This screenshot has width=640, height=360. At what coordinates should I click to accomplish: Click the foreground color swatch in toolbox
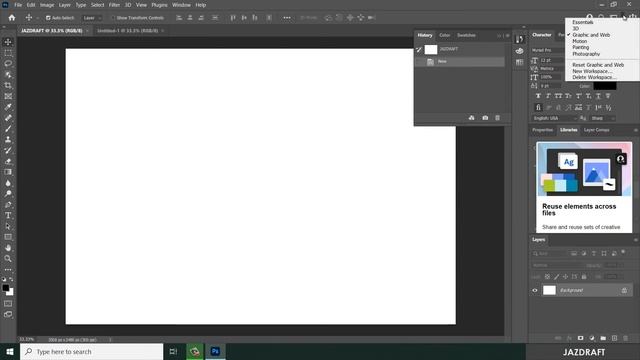click(5, 288)
